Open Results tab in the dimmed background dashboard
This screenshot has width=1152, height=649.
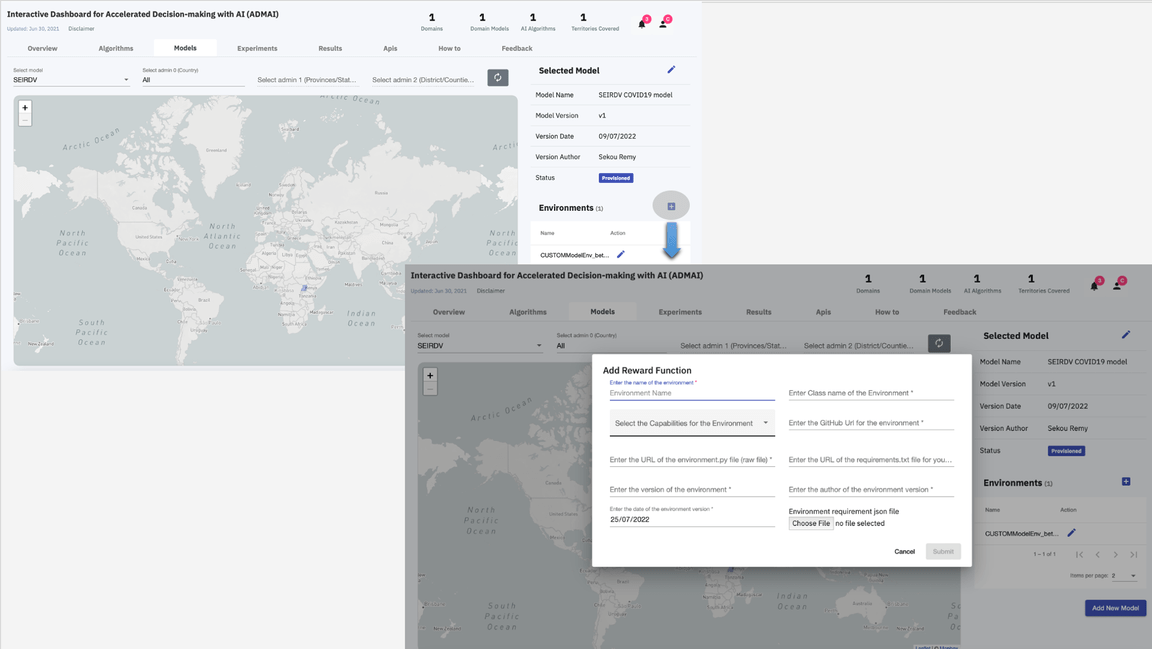[758, 312]
